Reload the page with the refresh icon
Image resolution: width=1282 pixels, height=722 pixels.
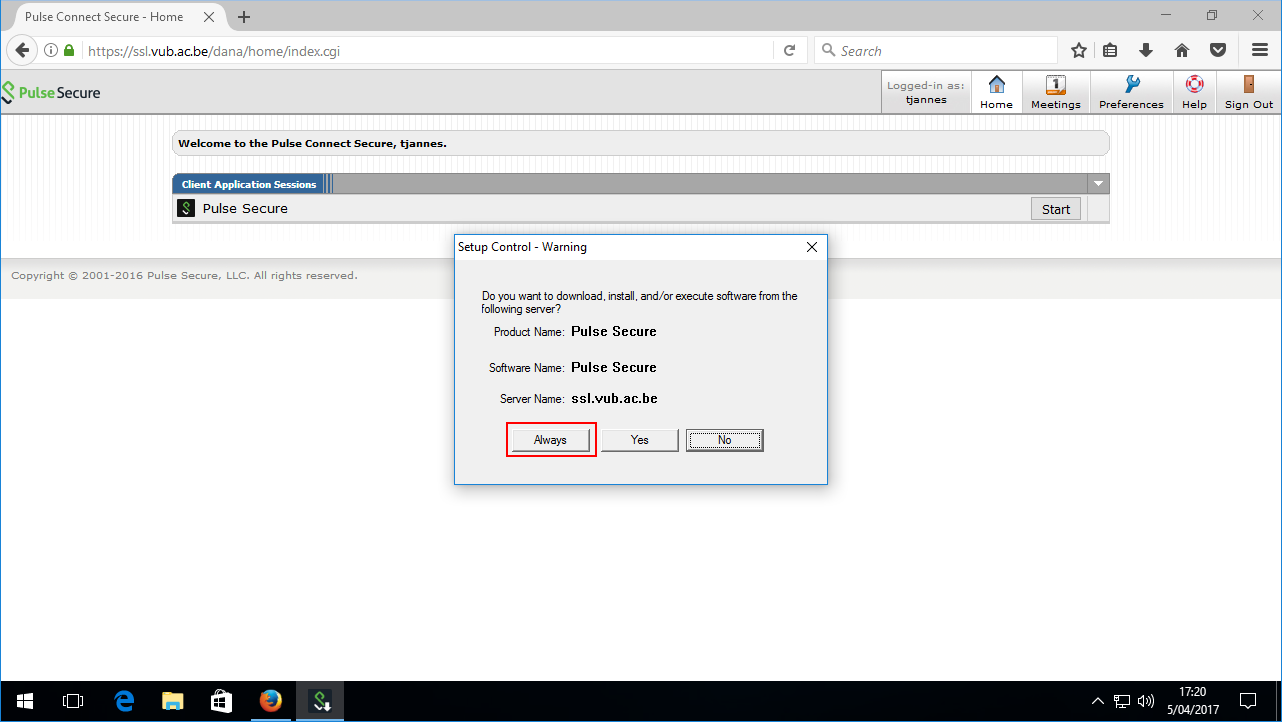(789, 50)
